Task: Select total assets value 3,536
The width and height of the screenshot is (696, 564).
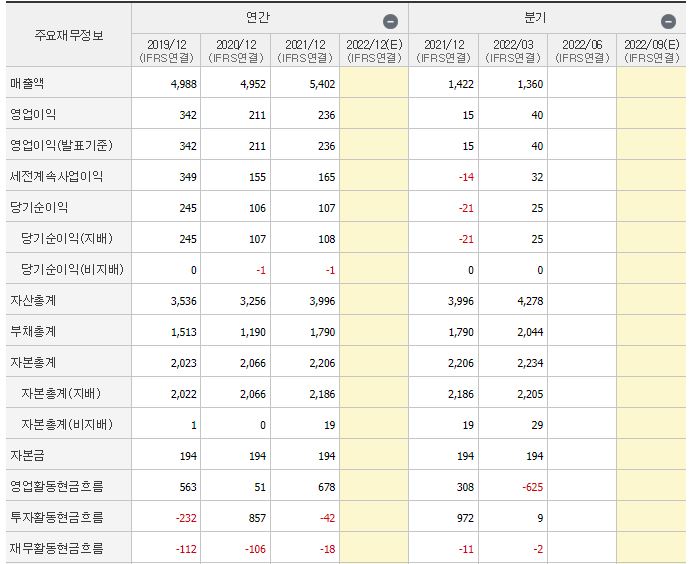Action: point(184,301)
